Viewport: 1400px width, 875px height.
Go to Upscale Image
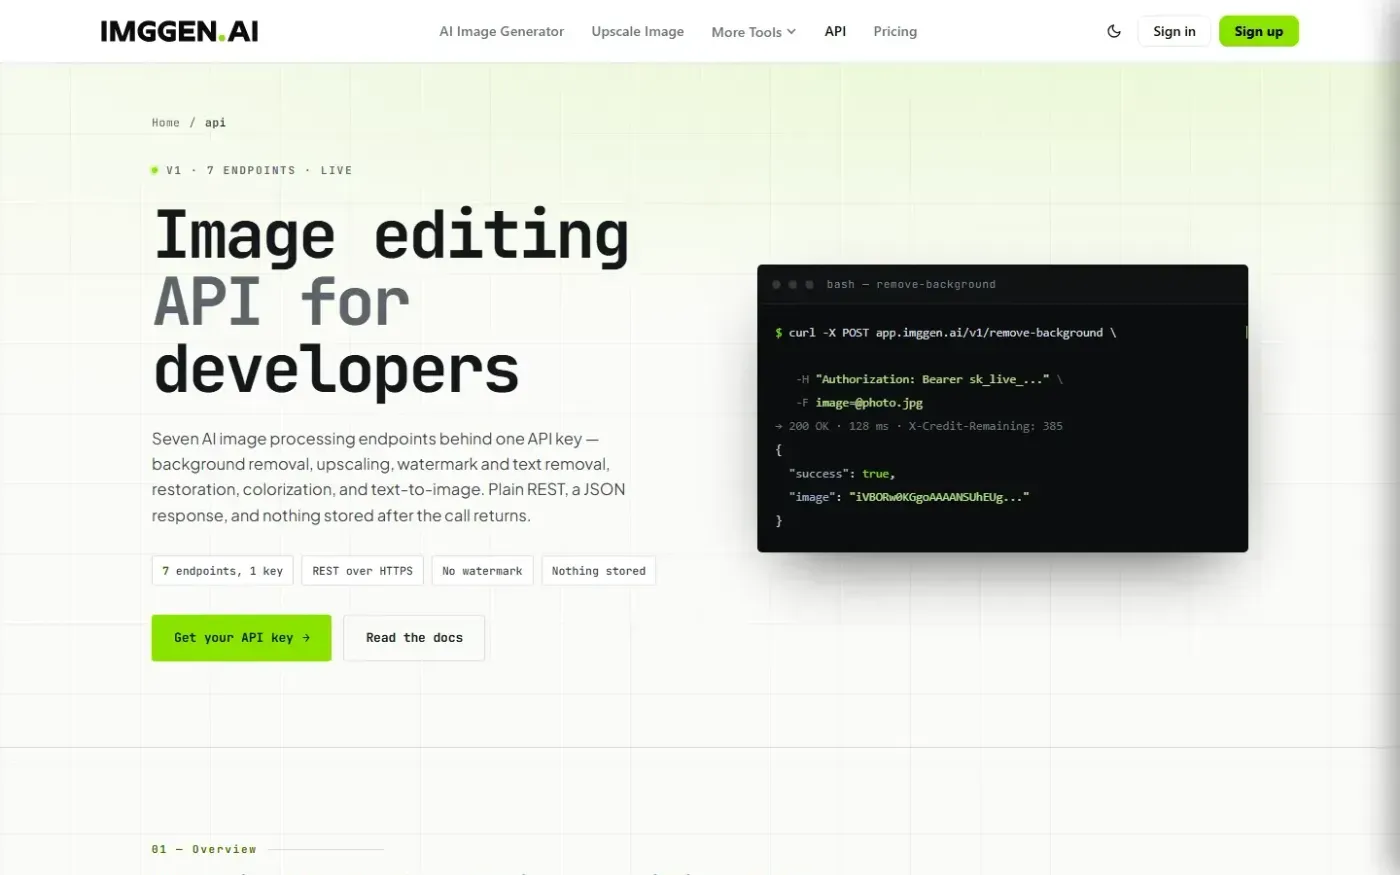638,31
